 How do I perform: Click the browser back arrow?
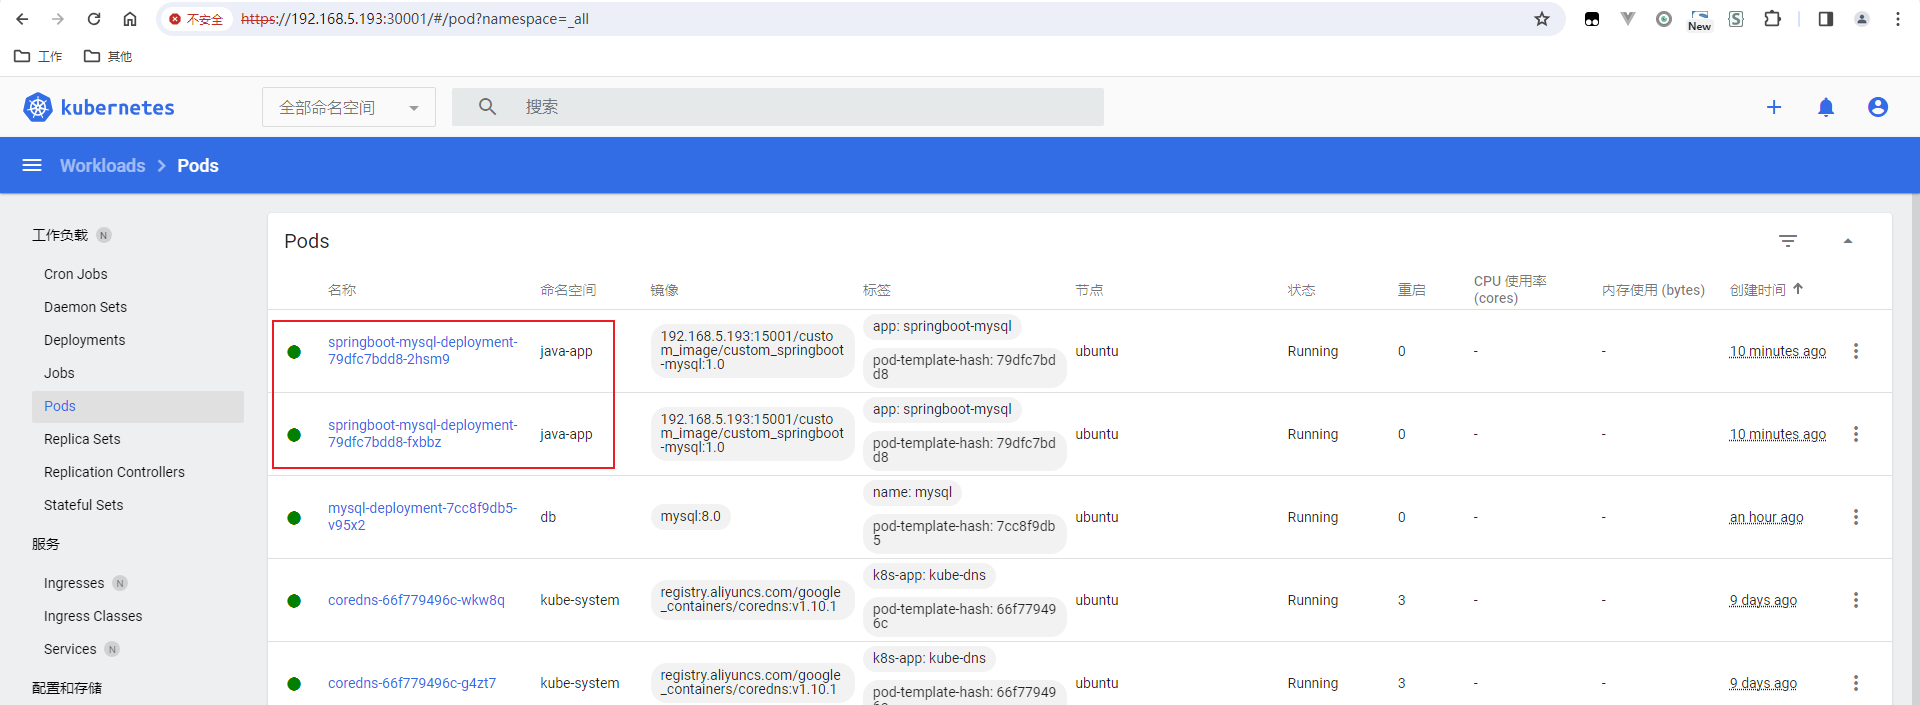[22, 19]
